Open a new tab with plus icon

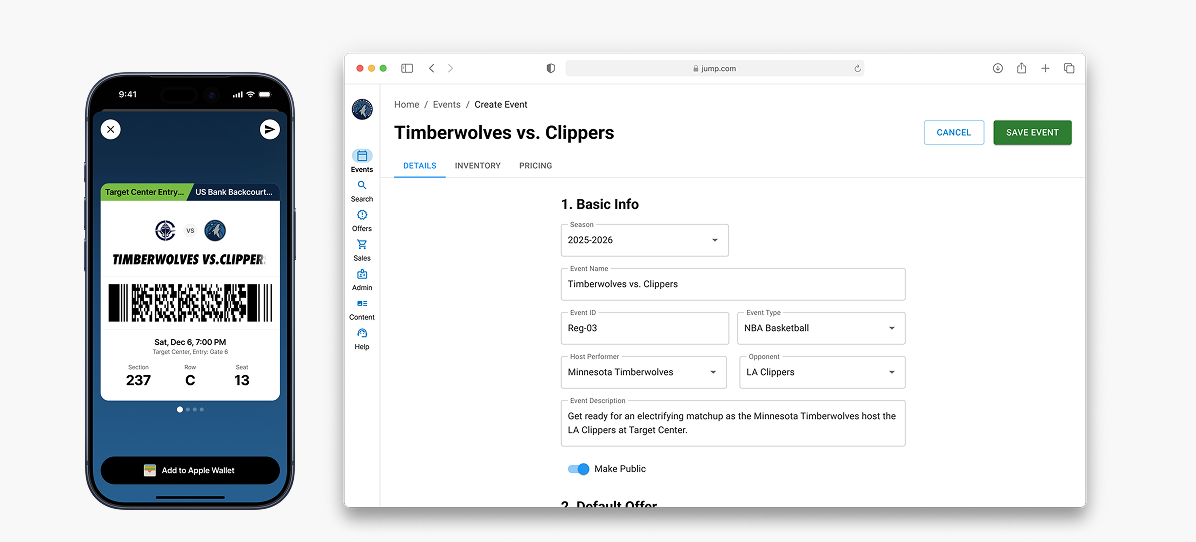click(1046, 68)
